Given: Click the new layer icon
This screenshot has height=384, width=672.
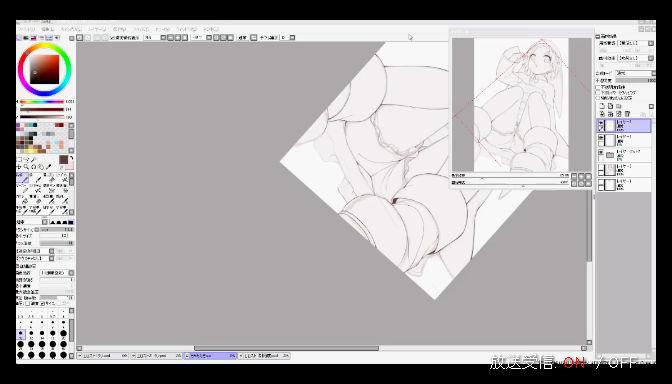Looking at the screenshot, I should click(602, 106).
